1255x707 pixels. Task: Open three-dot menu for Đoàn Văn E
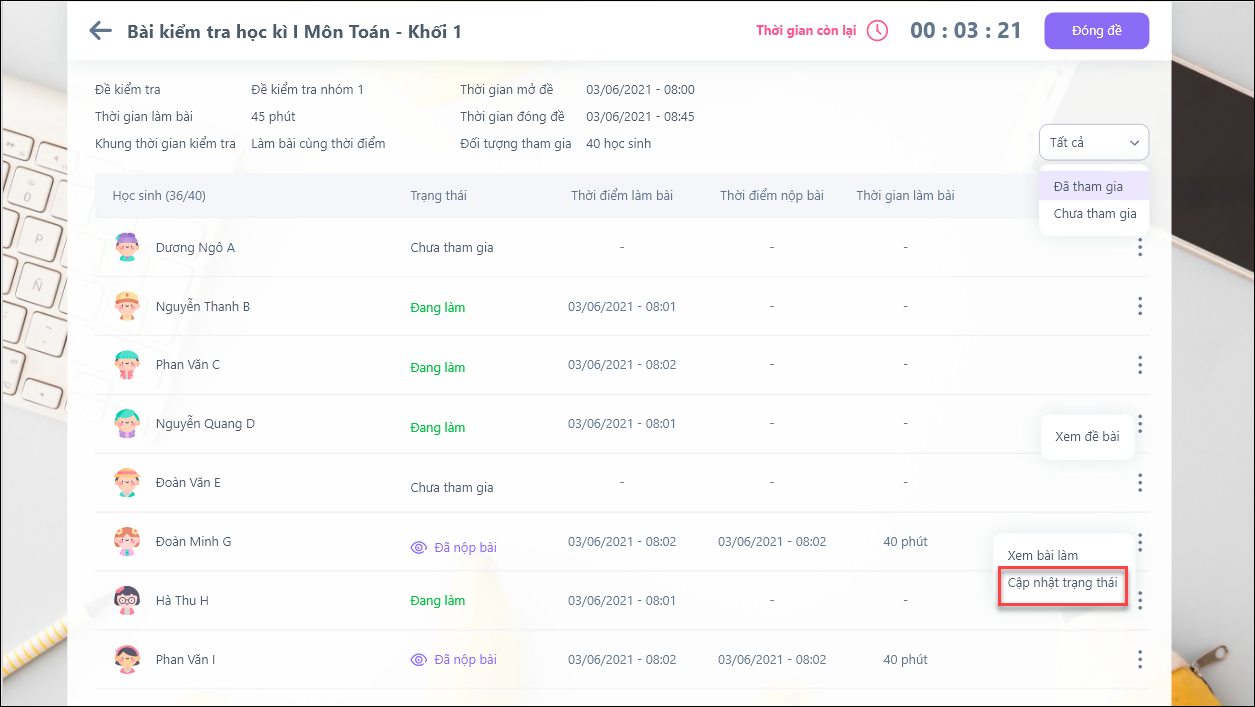coord(1140,483)
